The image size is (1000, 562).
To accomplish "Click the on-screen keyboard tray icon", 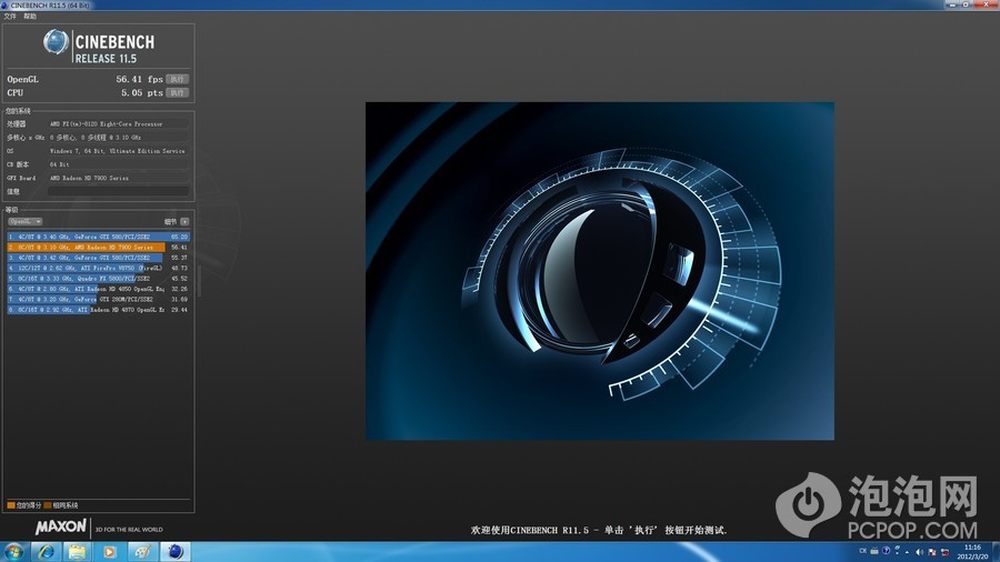I will pyautogui.click(x=874, y=551).
